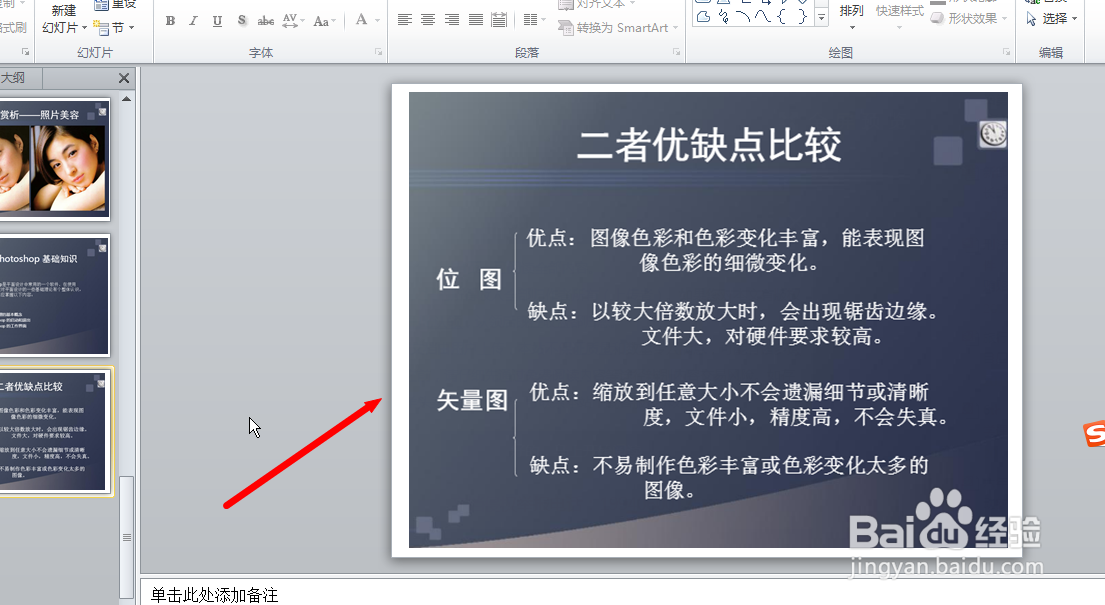Open the Drawing group dialog launcher

(x=1006, y=52)
